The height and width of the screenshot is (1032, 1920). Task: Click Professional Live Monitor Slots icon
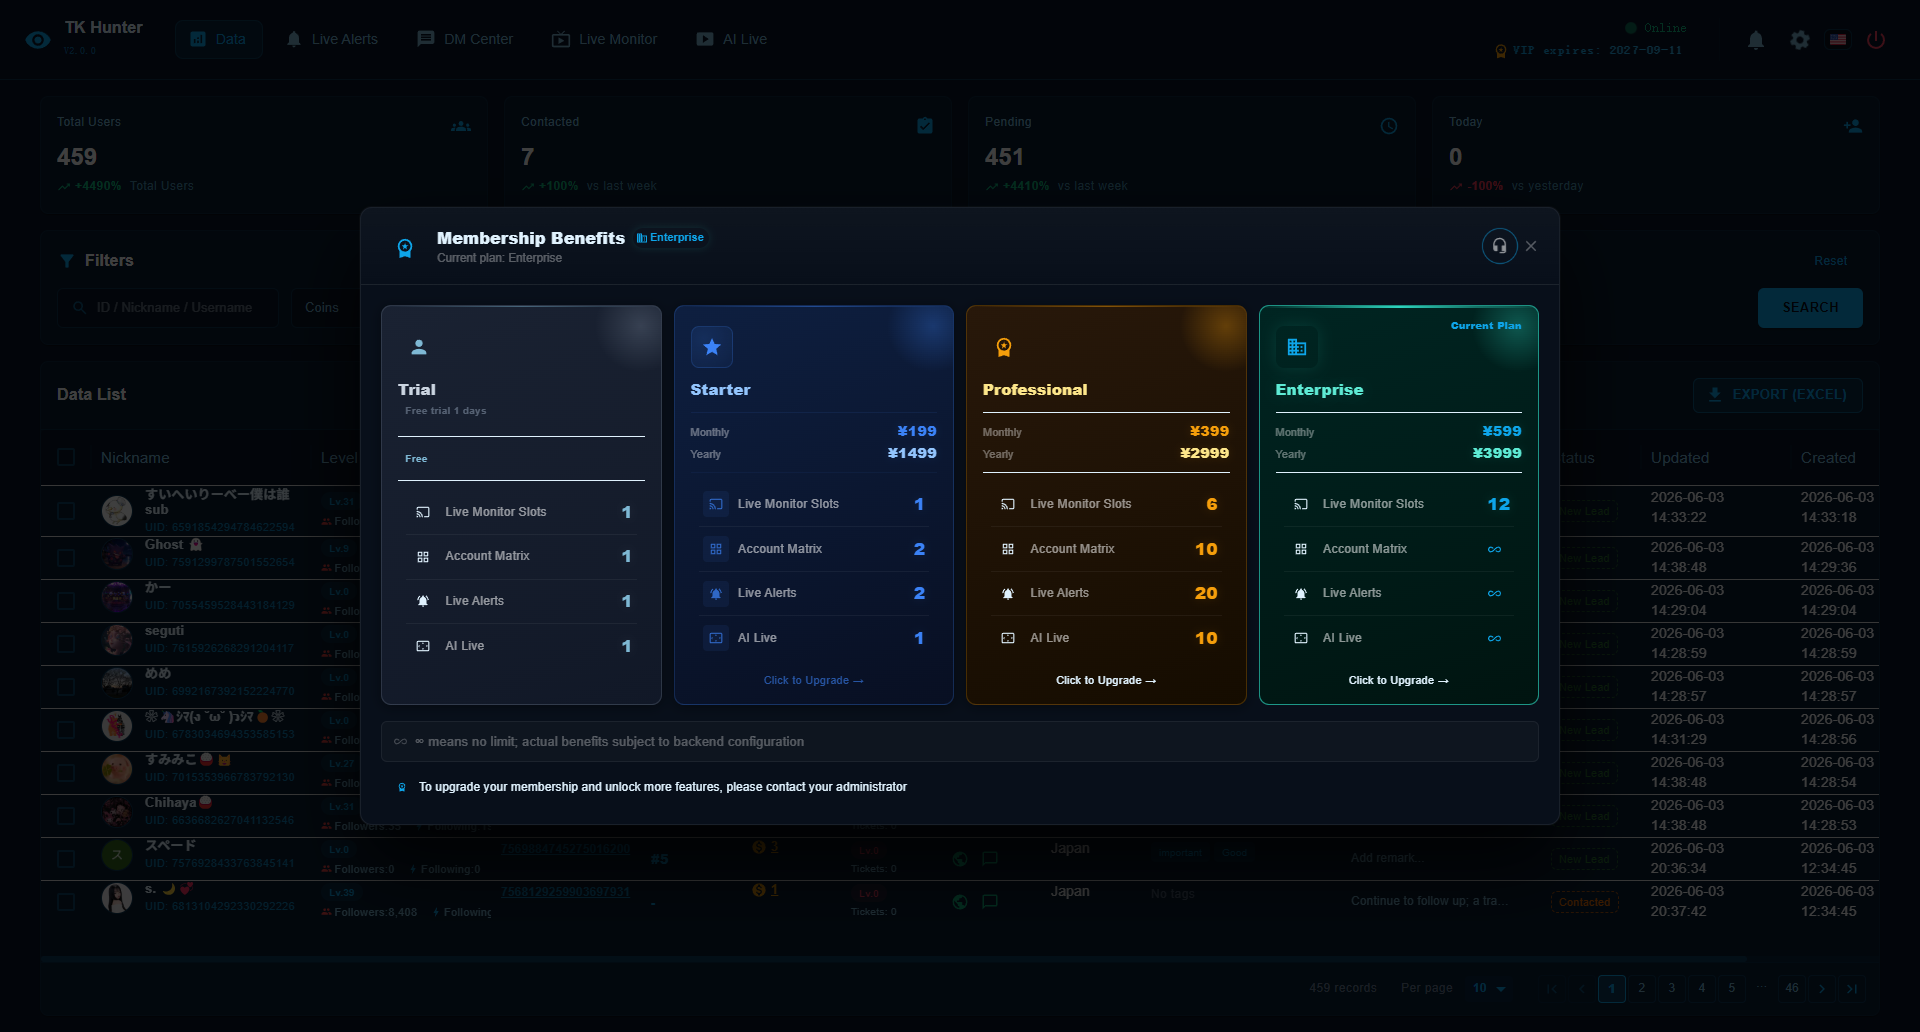point(1008,504)
